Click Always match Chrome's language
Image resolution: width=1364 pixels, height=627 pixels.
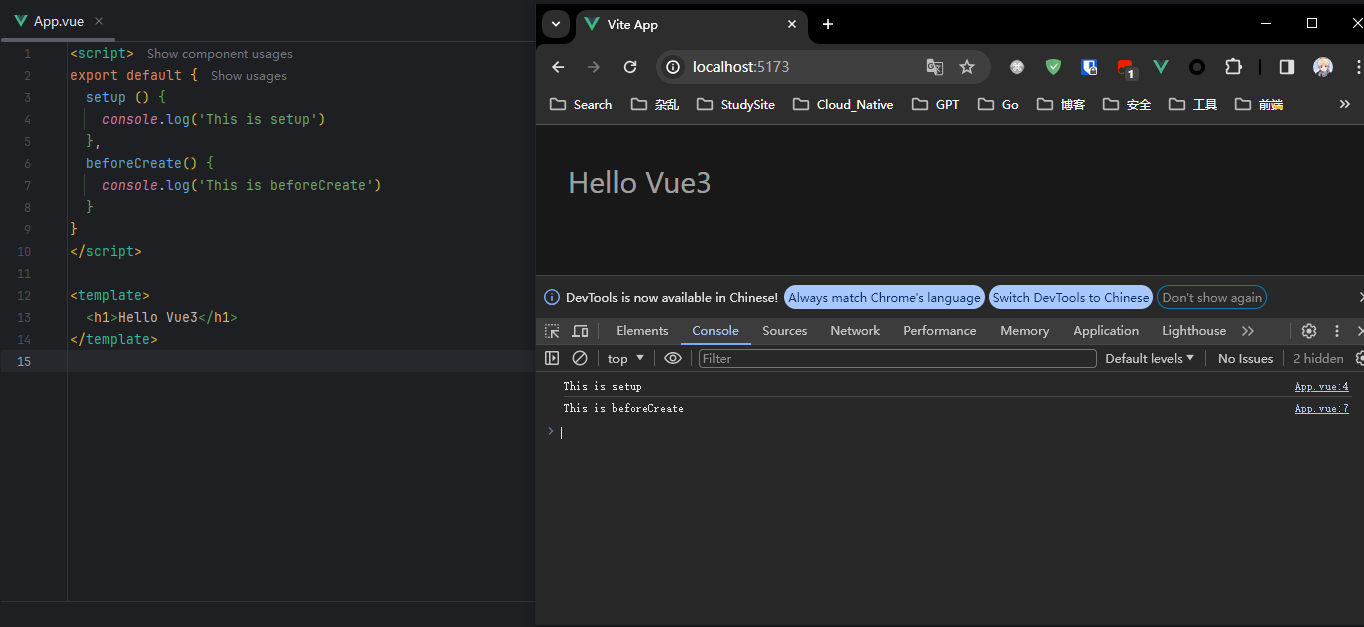[x=884, y=298]
